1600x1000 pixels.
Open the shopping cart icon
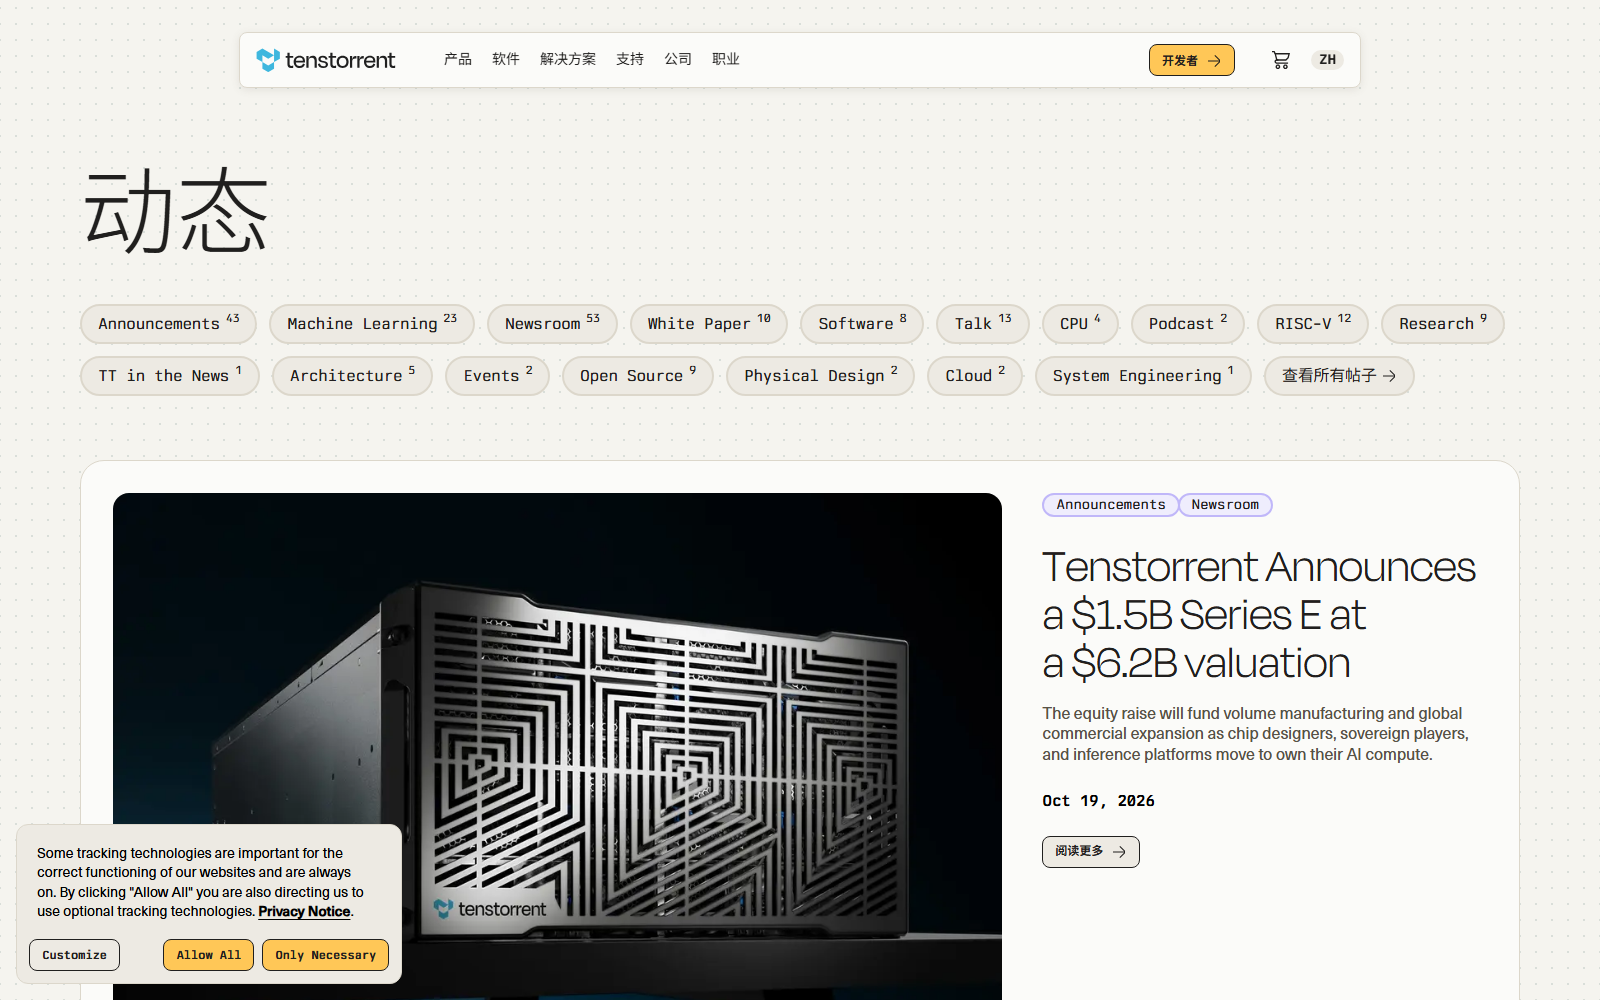pyautogui.click(x=1281, y=60)
